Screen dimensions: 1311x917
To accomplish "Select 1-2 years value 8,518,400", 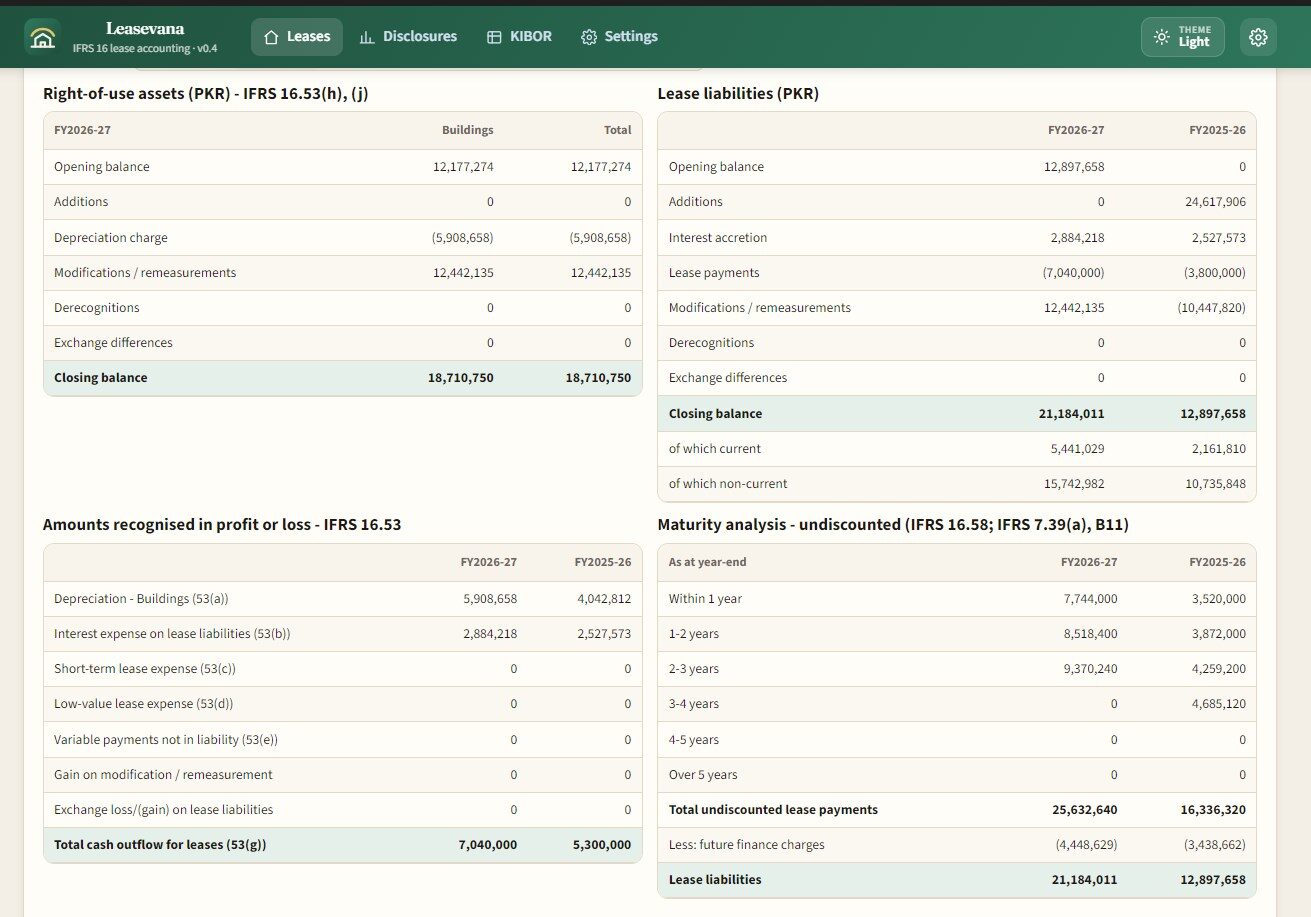I will pos(1090,634).
